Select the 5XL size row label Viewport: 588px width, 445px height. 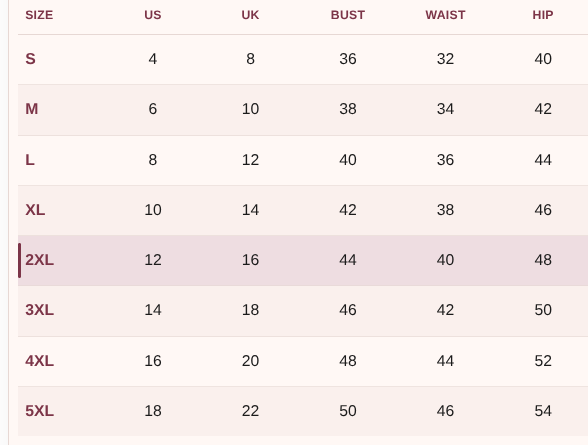tap(39, 411)
